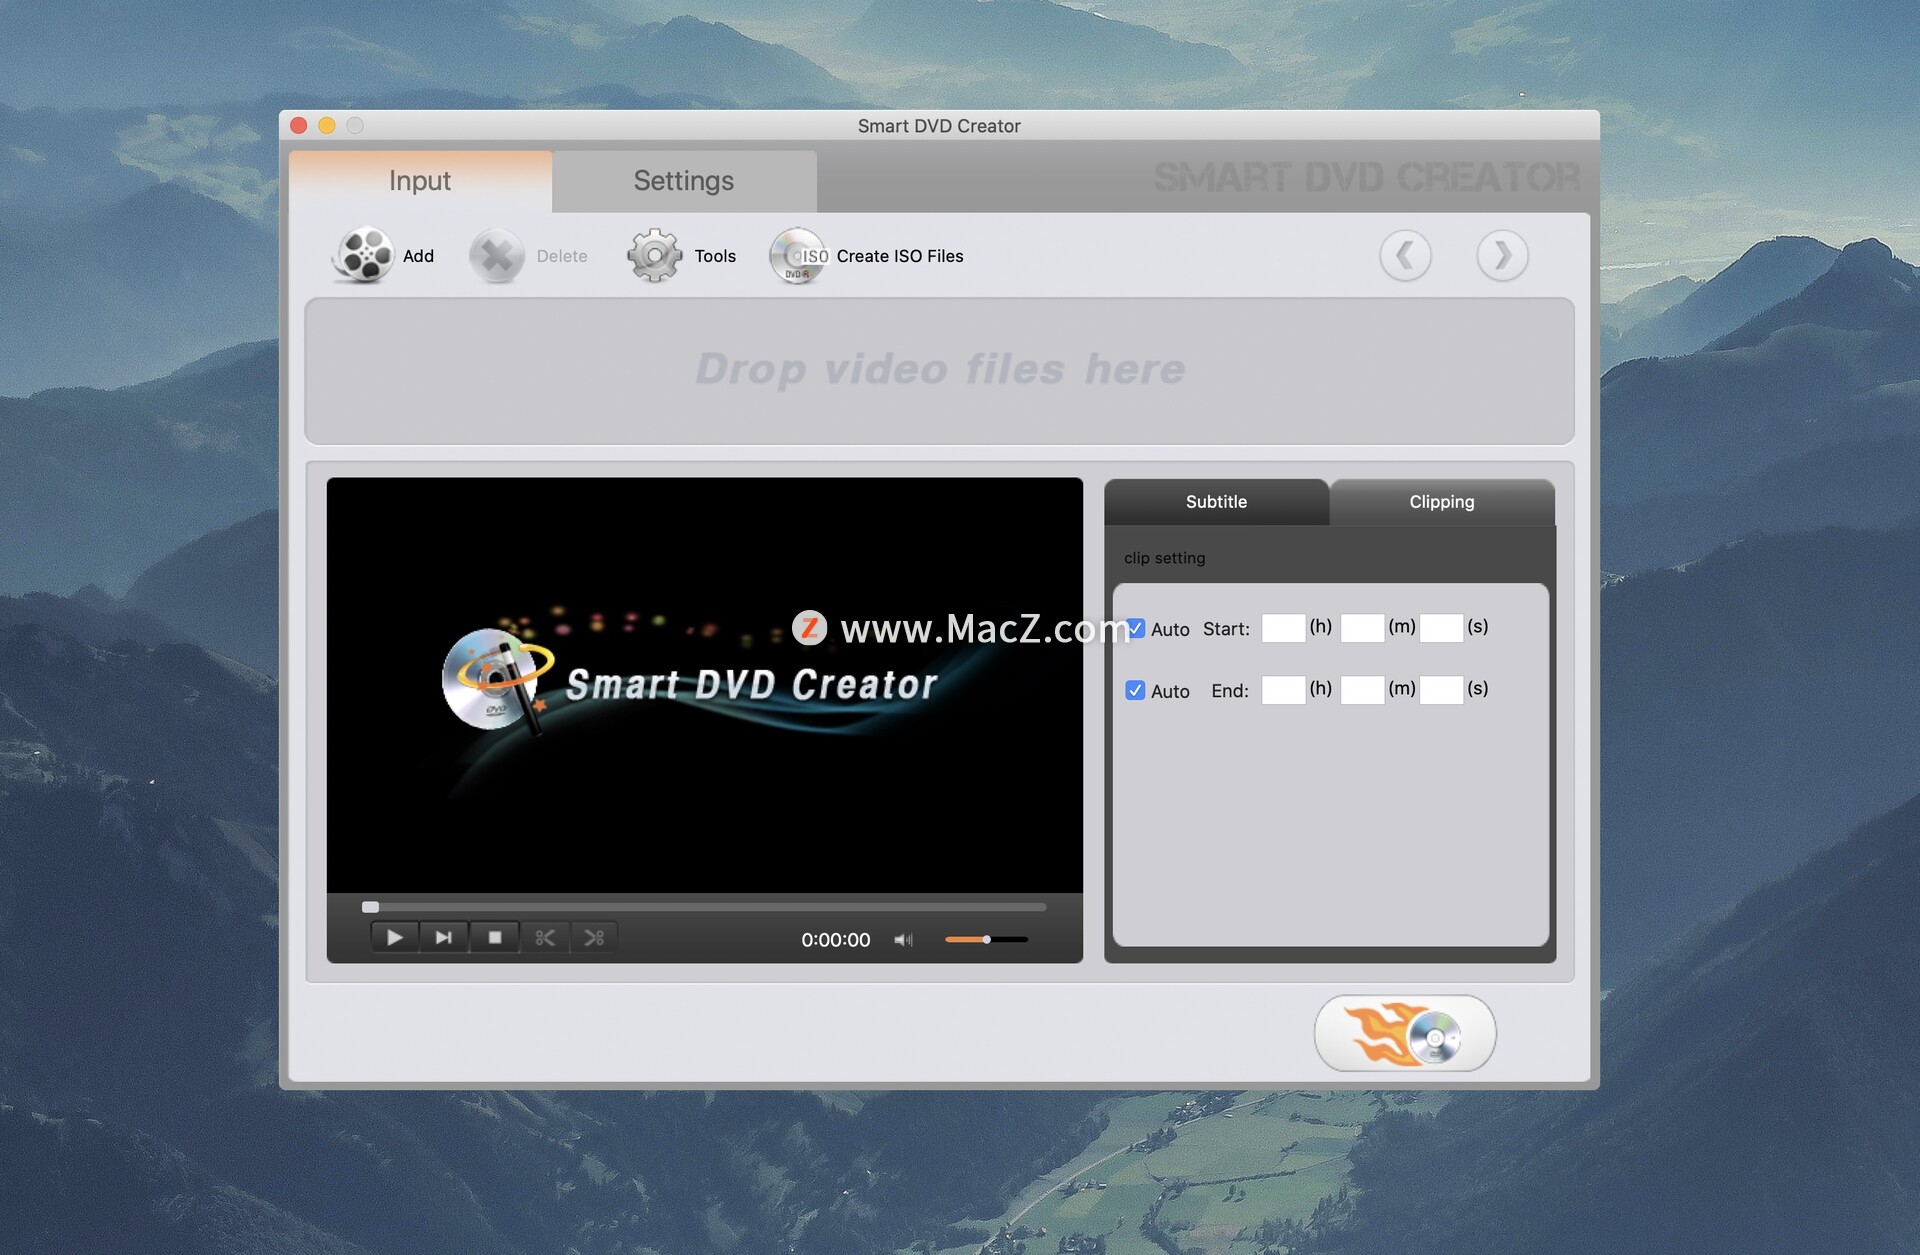1920x1255 pixels.
Task: Minimize the Smart DVD Creator window
Action: 326,125
